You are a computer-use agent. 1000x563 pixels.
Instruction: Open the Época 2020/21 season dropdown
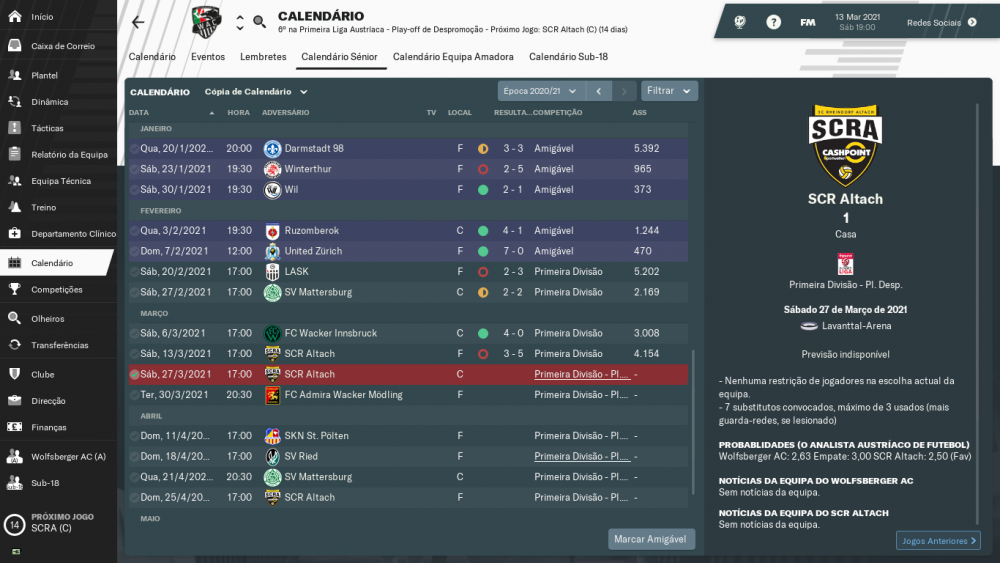coord(540,91)
